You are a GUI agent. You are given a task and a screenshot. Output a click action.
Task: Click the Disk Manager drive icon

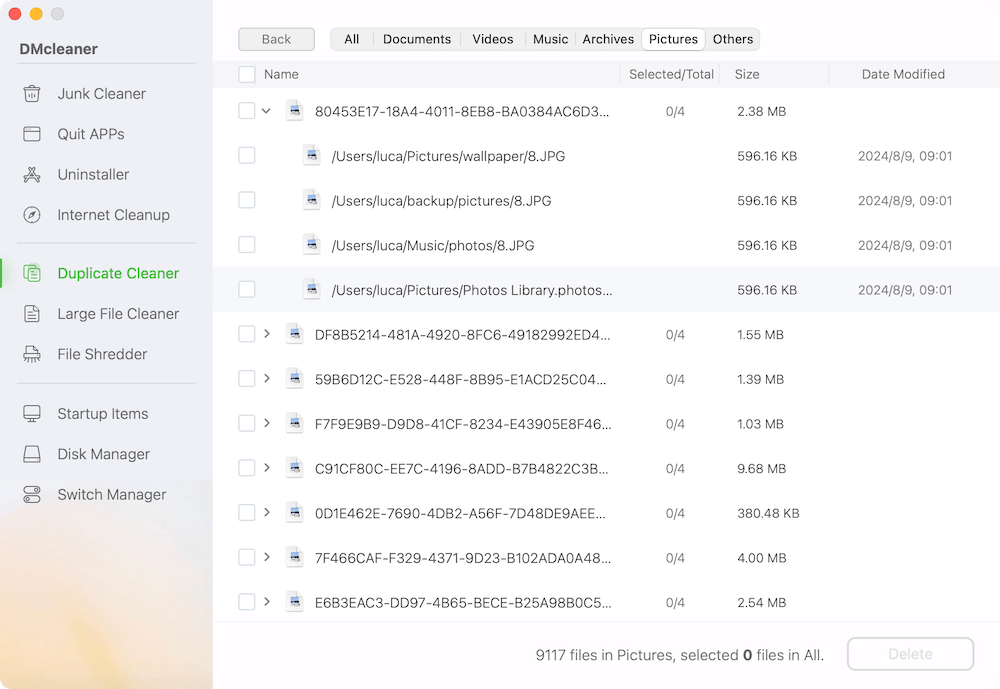pos(32,454)
